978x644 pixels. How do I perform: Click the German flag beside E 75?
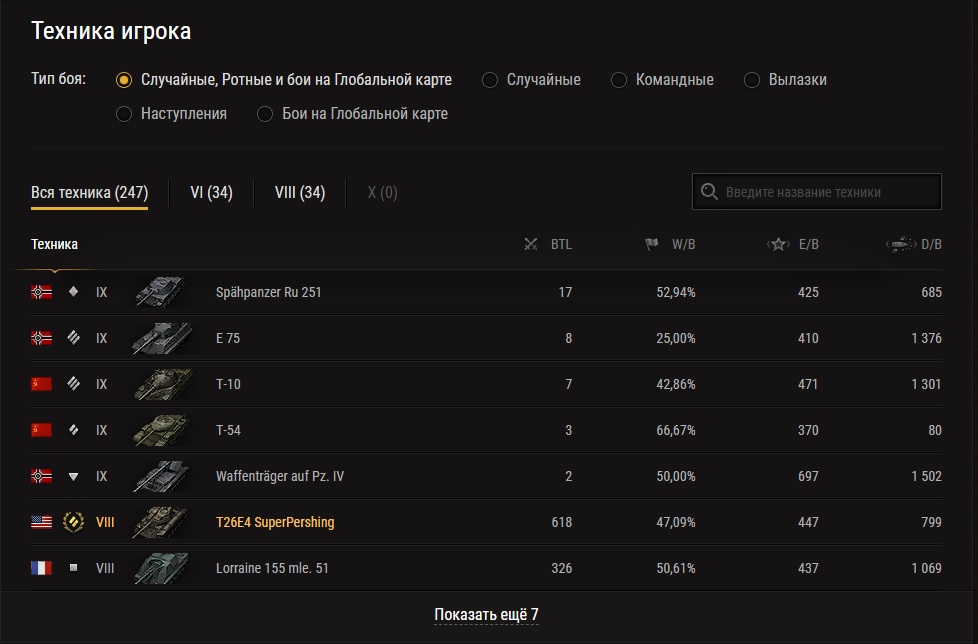(41, 338)
